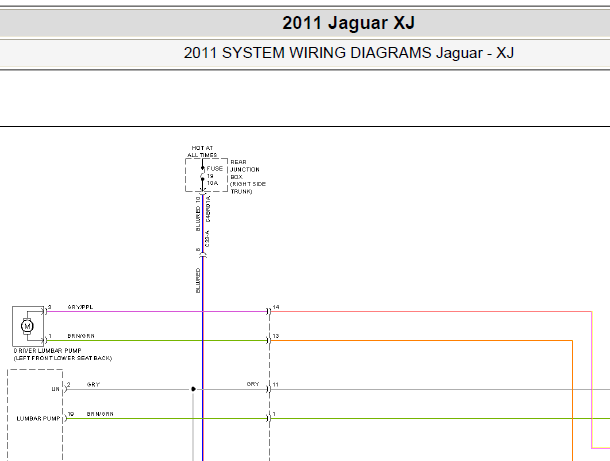Click the "GRY" label near LIN pin 2
The height and width of the screenshot is (461, 610).
pyautogui.click(x=93, y=384)
